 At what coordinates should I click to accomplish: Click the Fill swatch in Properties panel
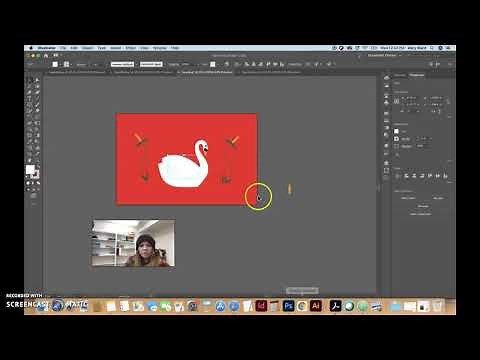pos(396,131)
